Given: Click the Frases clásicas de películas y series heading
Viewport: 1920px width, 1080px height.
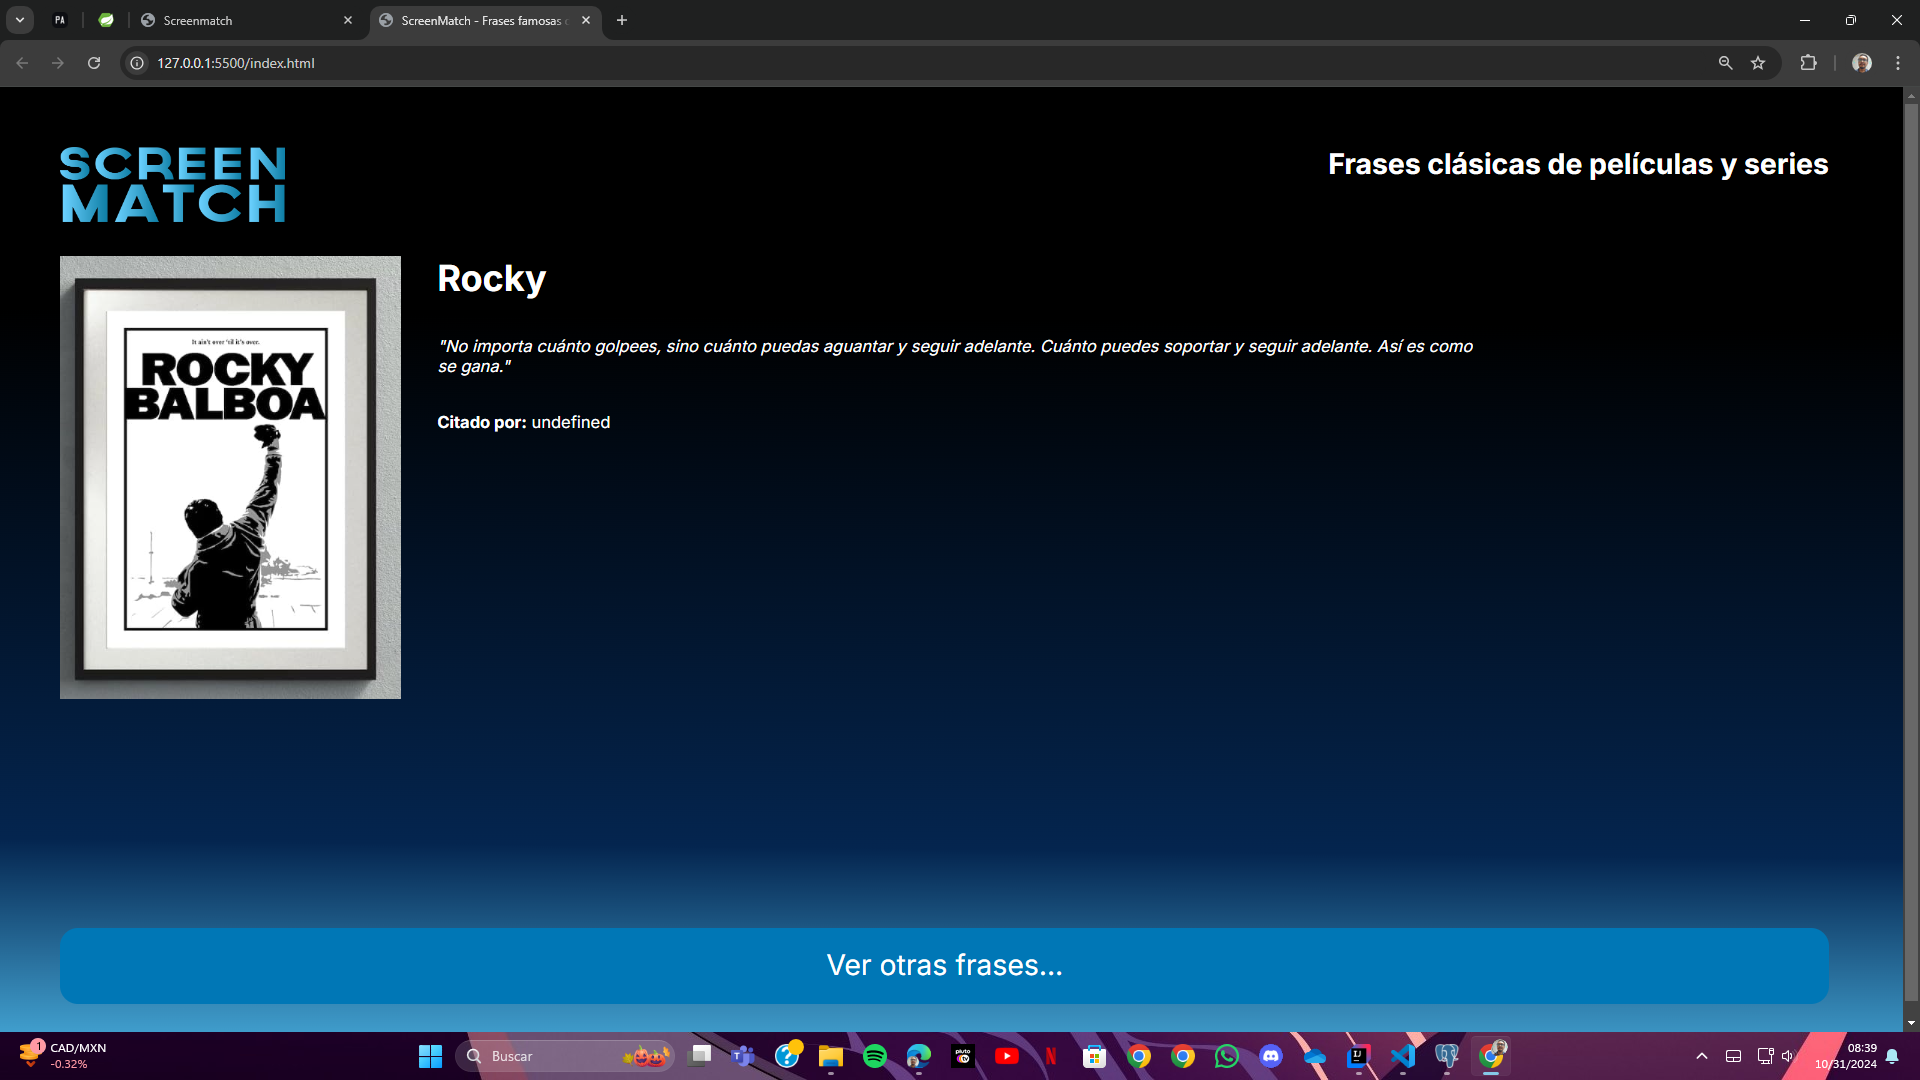Looking at the screenshot, I should pos(1578,164).
